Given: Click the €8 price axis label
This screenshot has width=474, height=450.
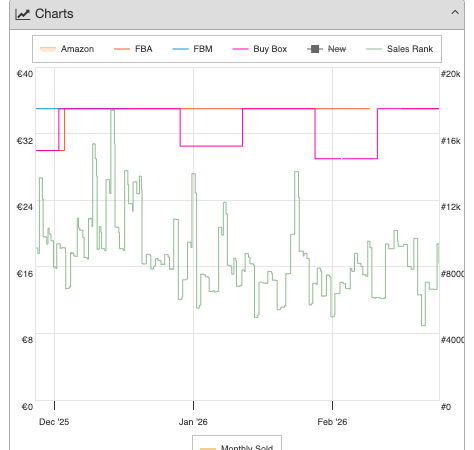Looking at the screenshot, I should click(27, 340).
